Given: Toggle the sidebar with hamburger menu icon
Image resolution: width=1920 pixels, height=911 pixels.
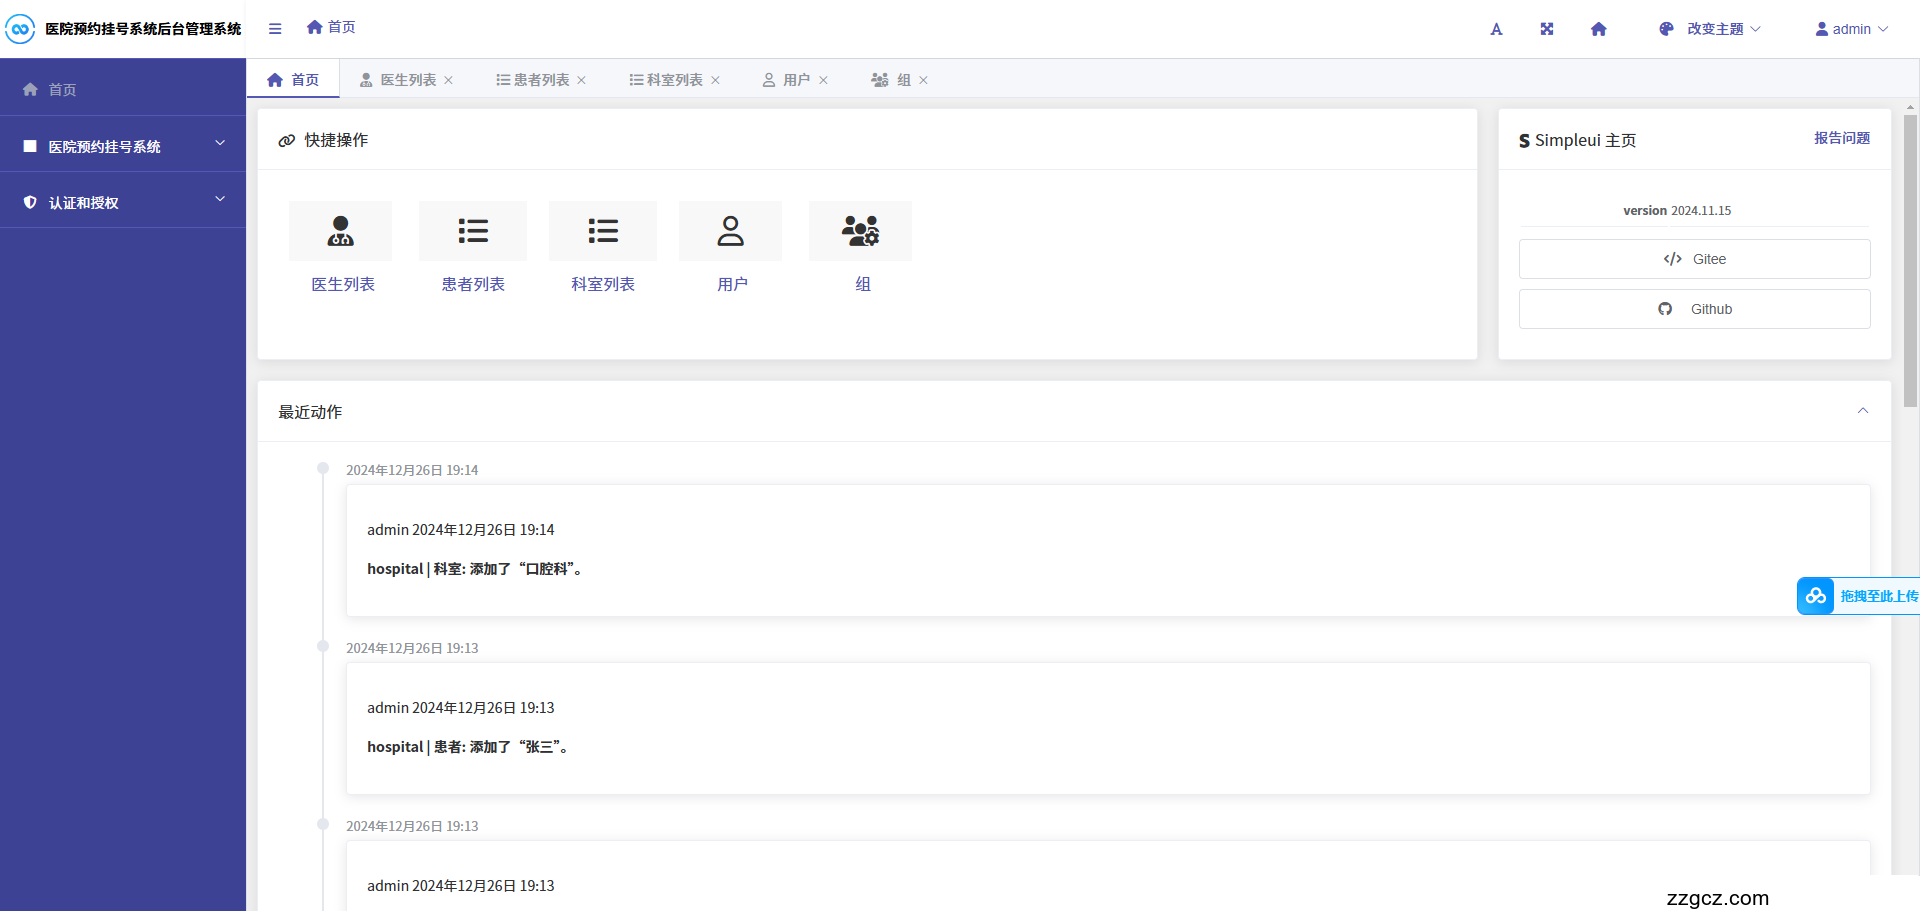Looking at the screenshot, I should [275, 29].
